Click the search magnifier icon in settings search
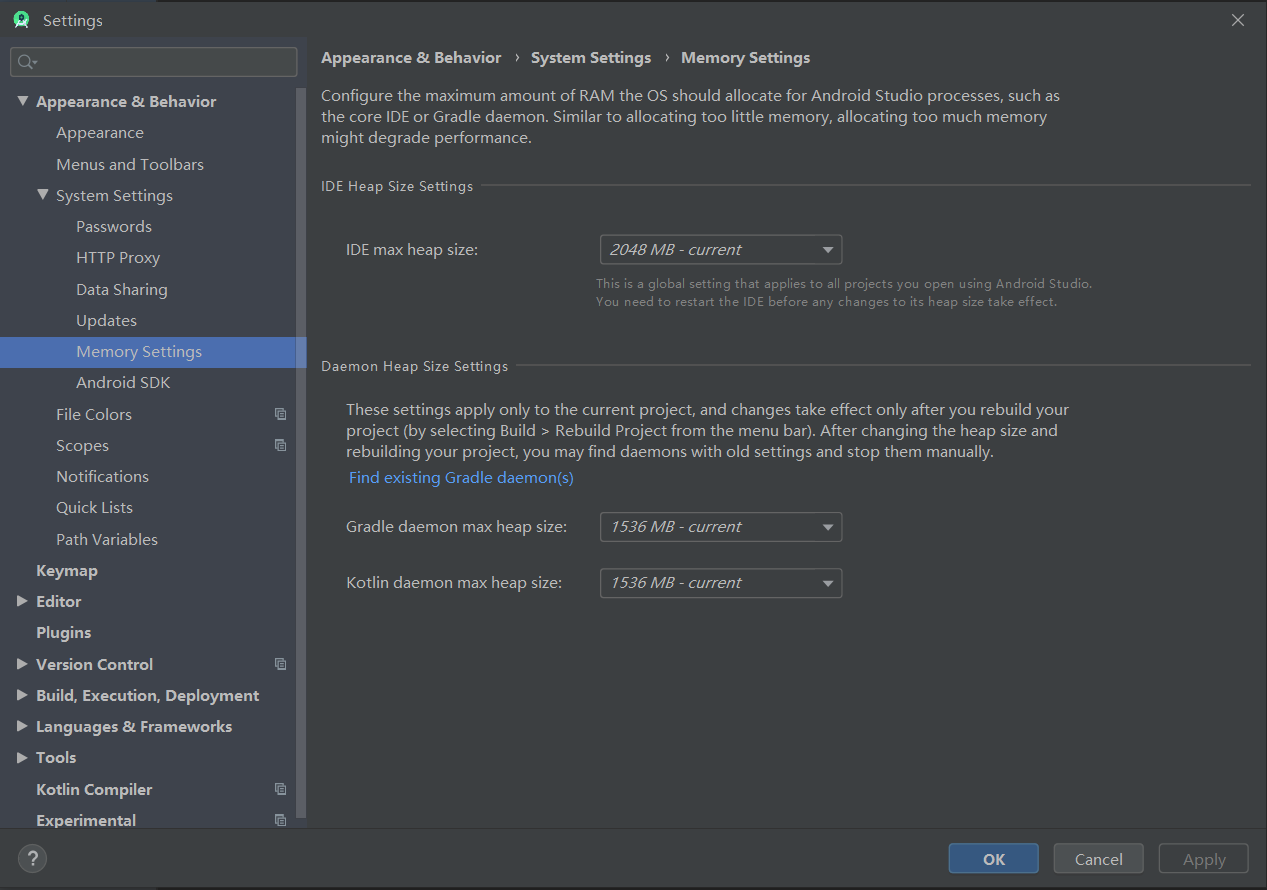The height and width of the screenshot is (890, 1267). click(27, 62)
